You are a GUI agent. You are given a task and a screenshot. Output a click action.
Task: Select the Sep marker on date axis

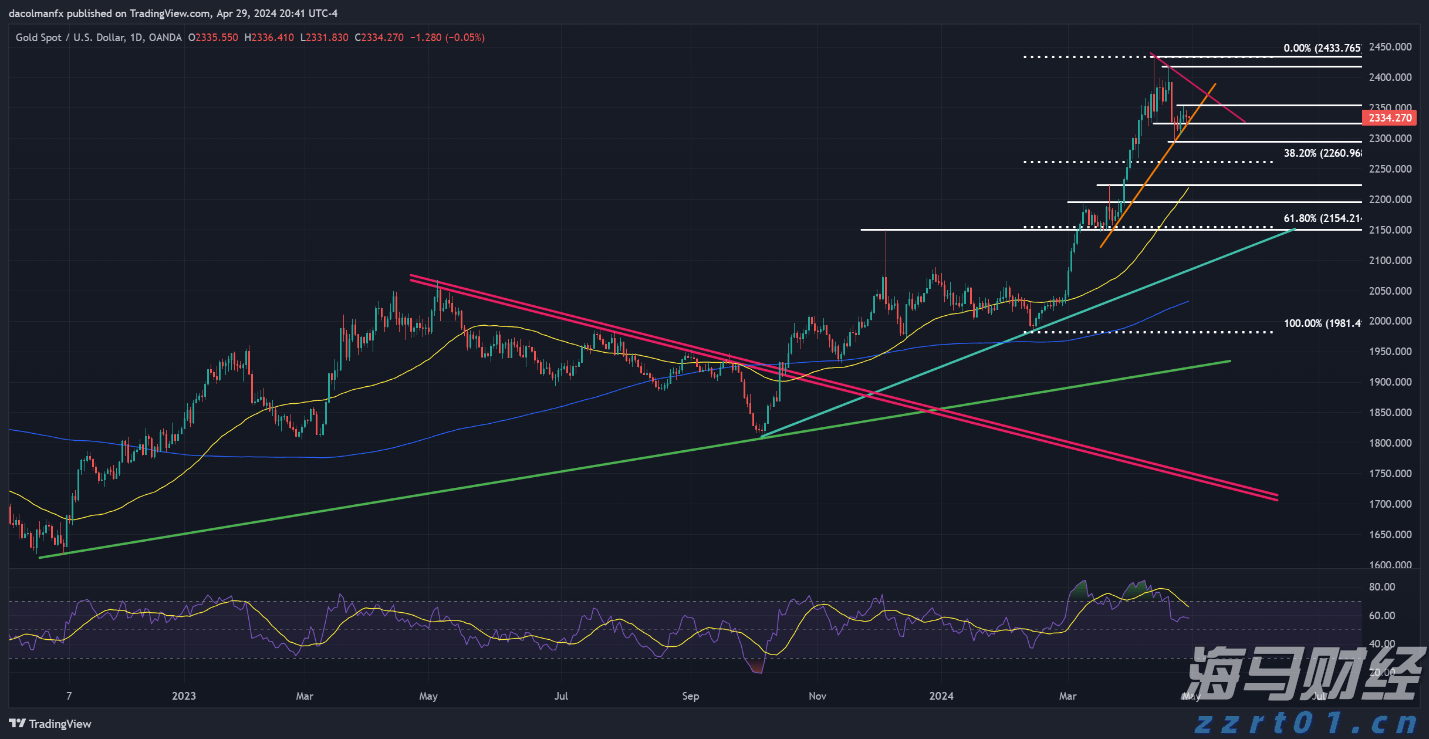click(x=690, y=695)
